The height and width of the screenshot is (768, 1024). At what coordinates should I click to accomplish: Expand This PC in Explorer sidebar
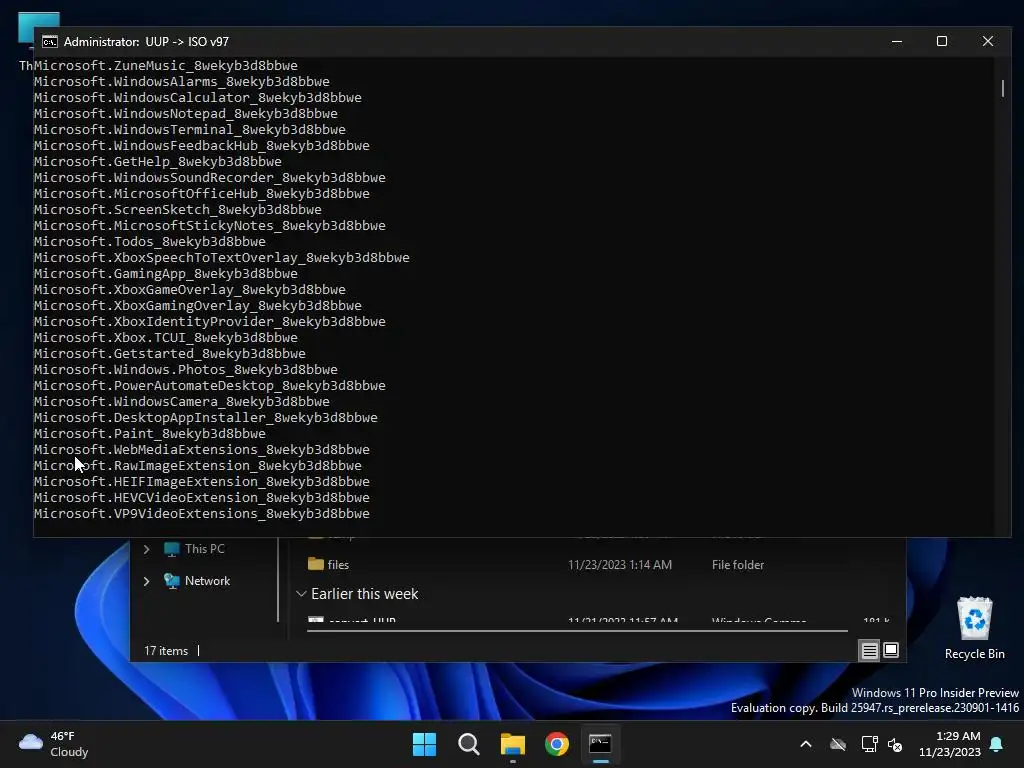(146, 549)
